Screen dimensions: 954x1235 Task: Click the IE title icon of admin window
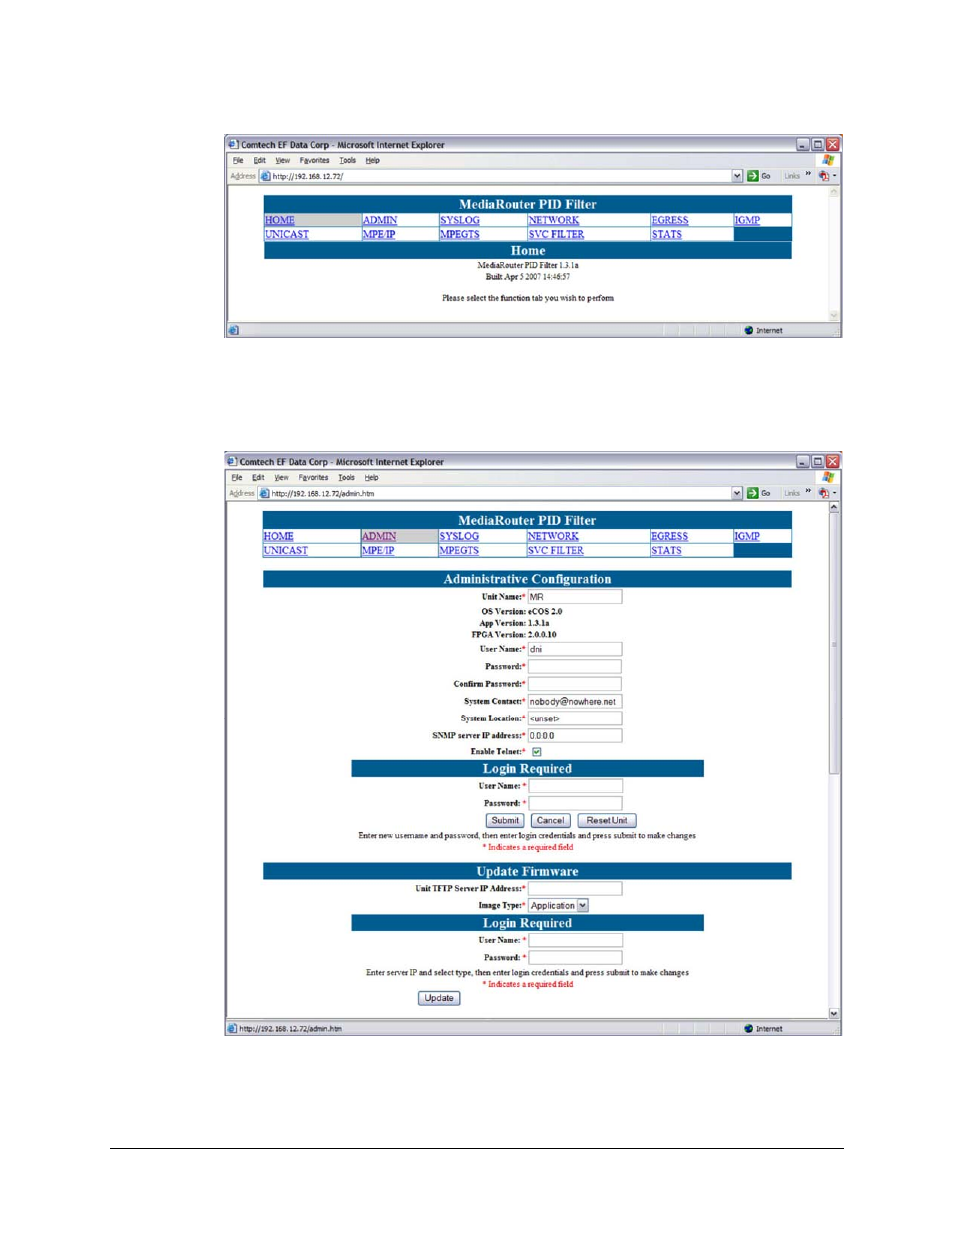point(233,461)
